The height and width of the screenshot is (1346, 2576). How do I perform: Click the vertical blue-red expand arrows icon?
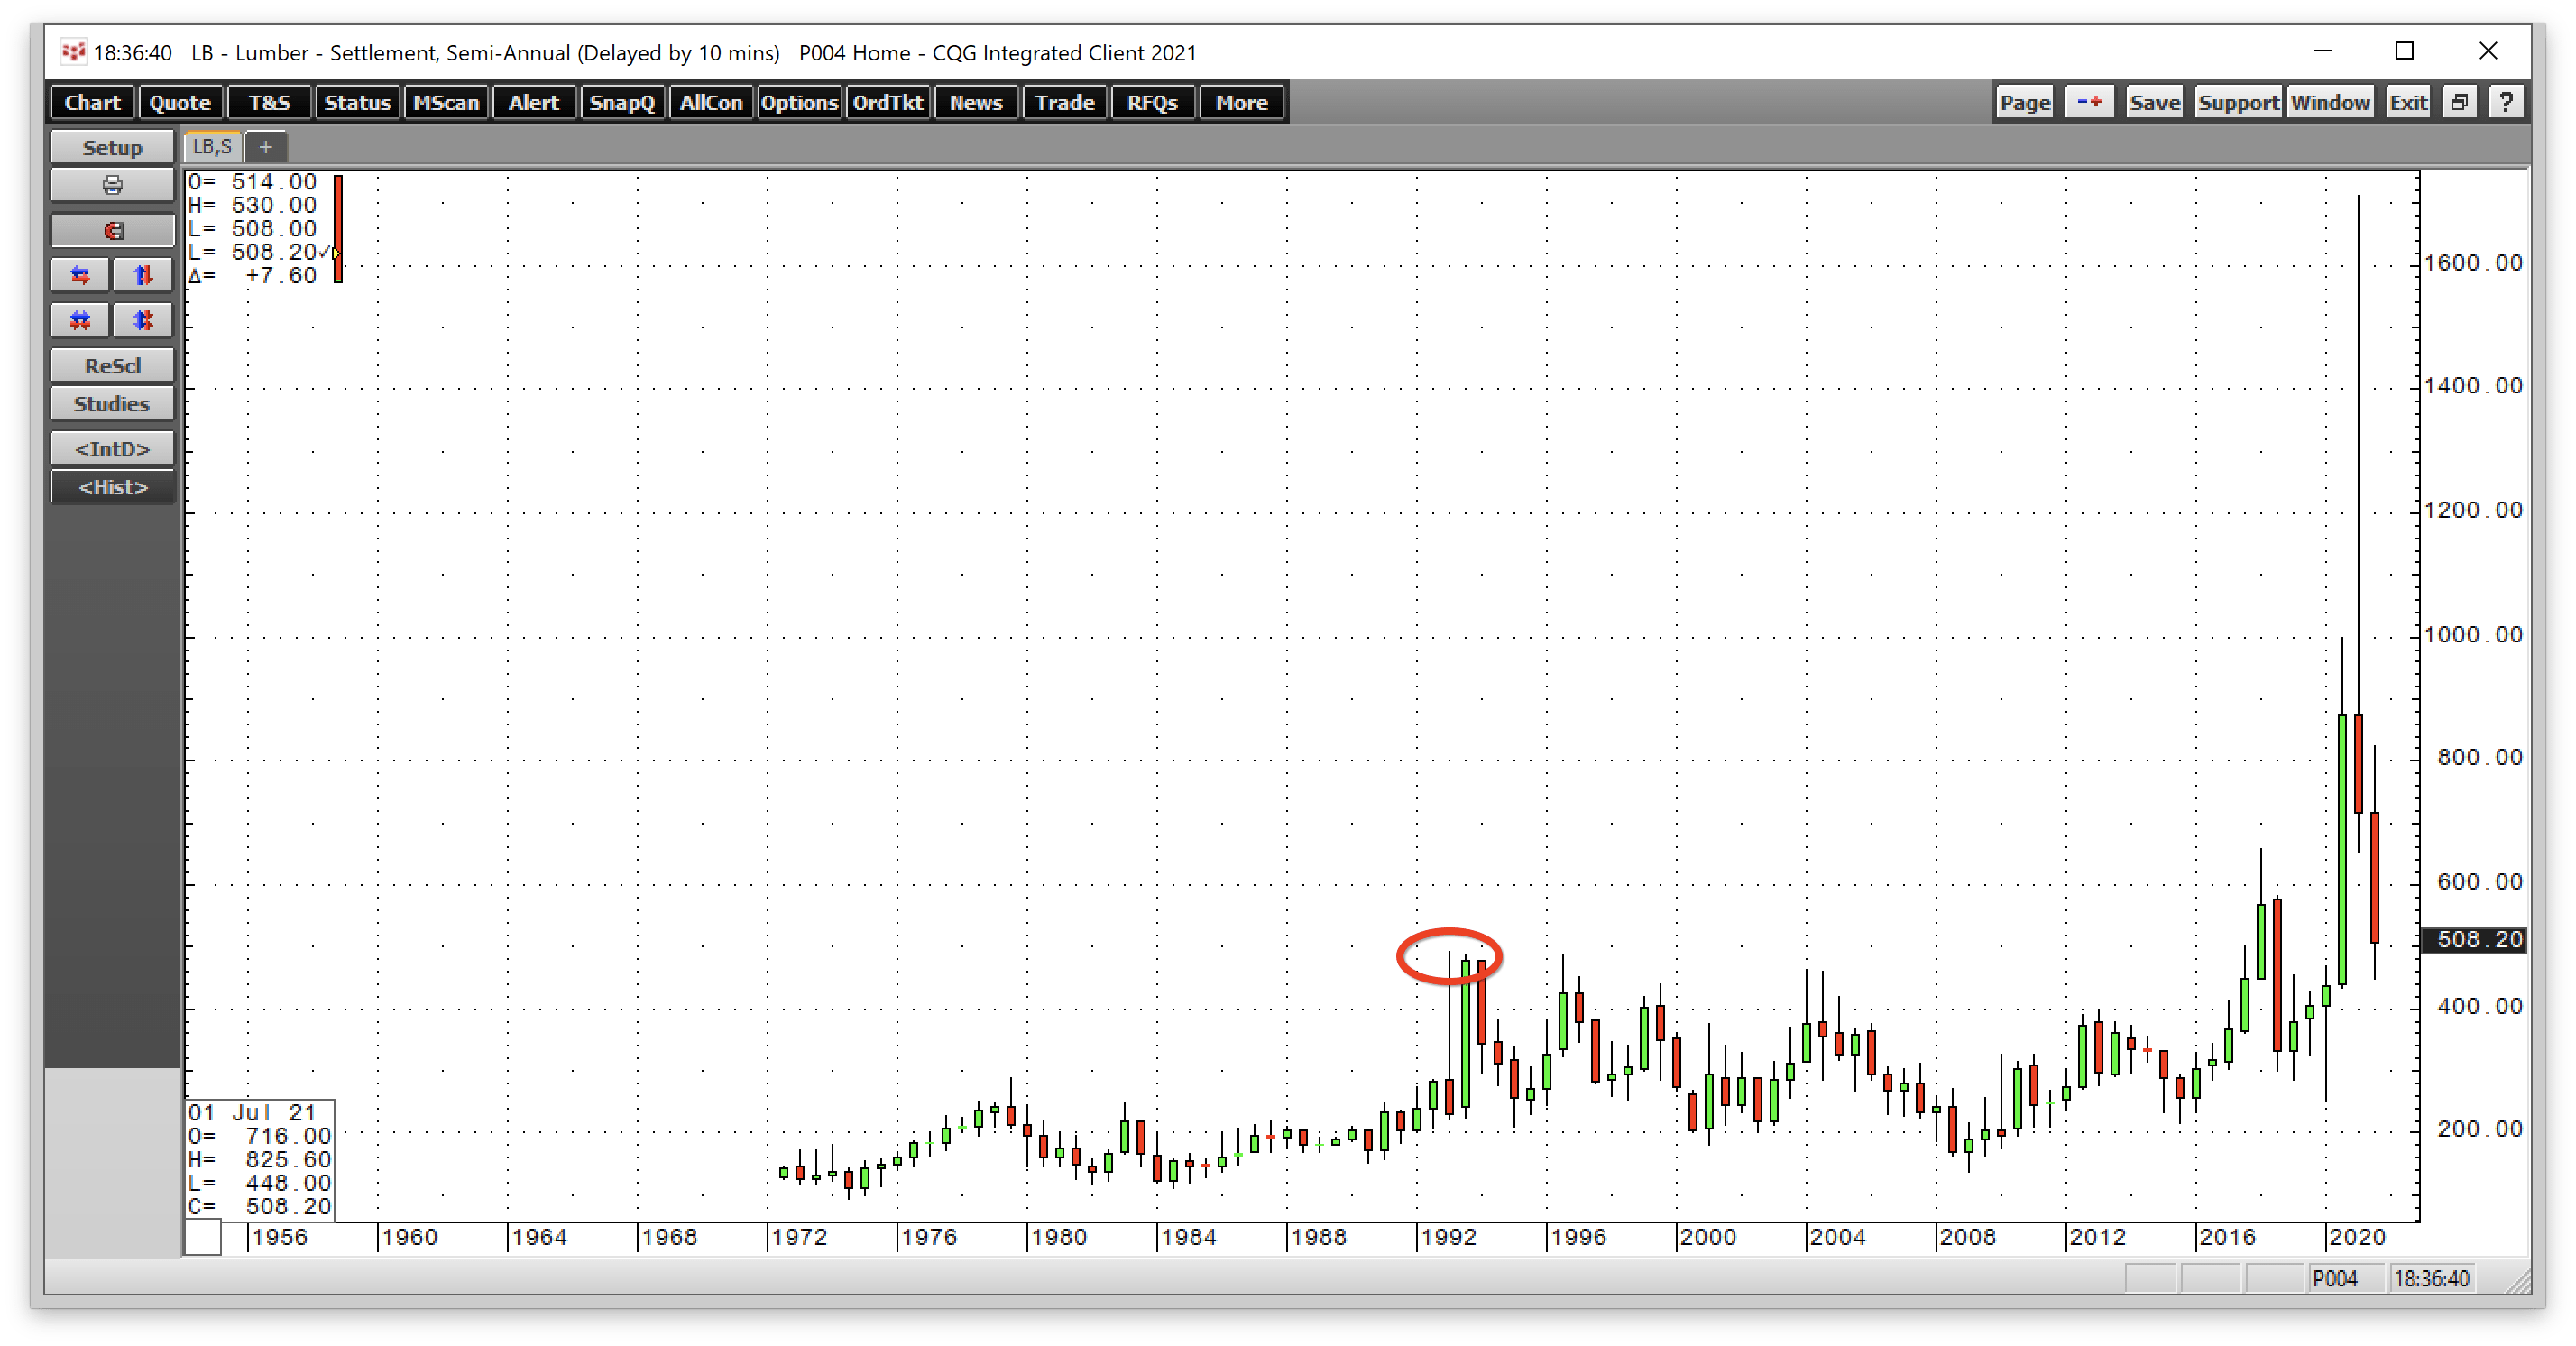143,275
